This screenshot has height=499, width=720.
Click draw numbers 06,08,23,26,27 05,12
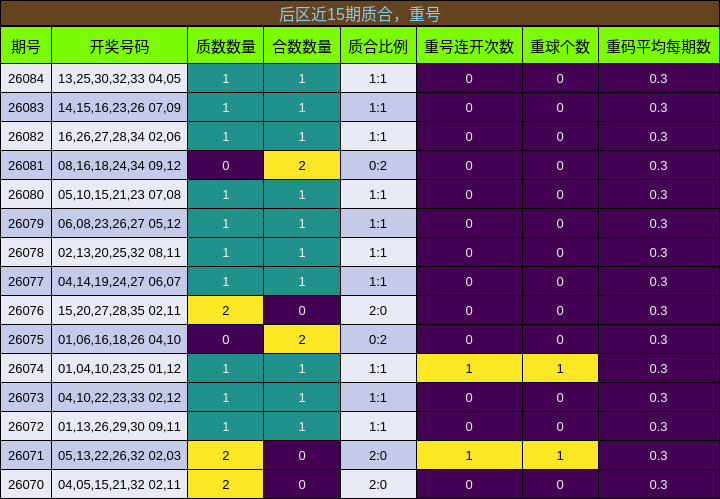coord(119,224)
